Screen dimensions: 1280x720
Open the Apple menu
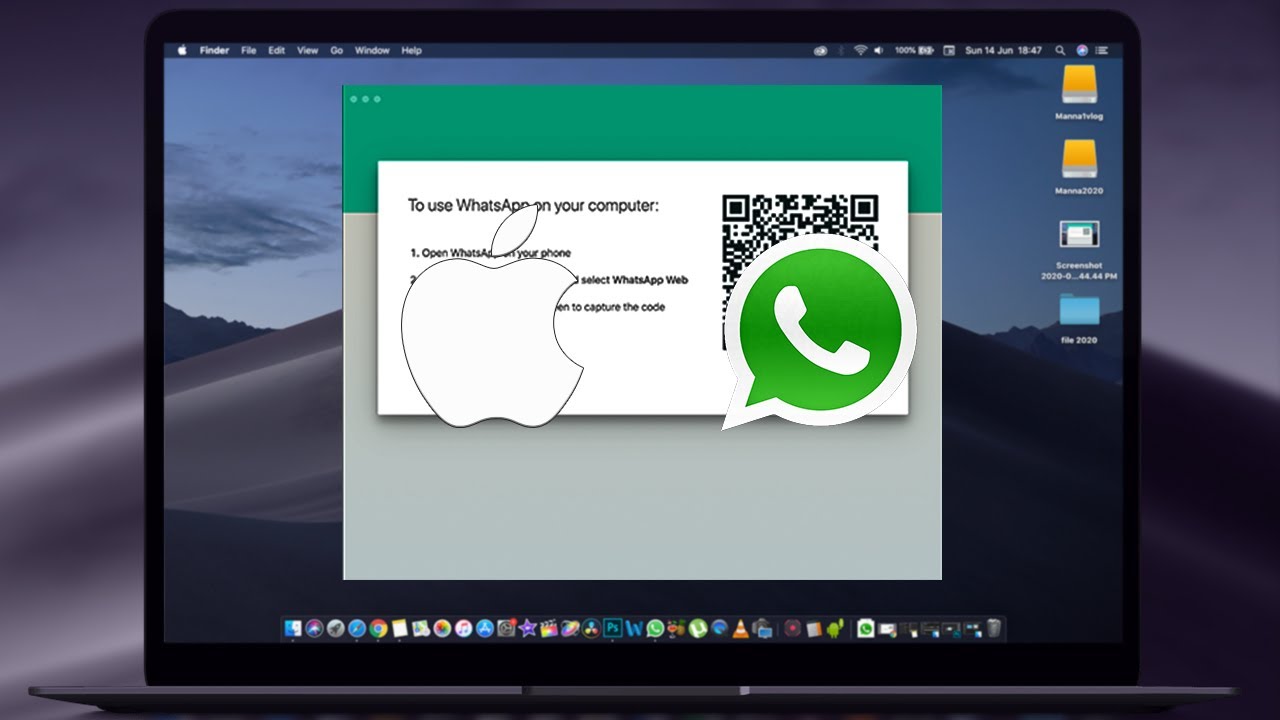(182, 50)
